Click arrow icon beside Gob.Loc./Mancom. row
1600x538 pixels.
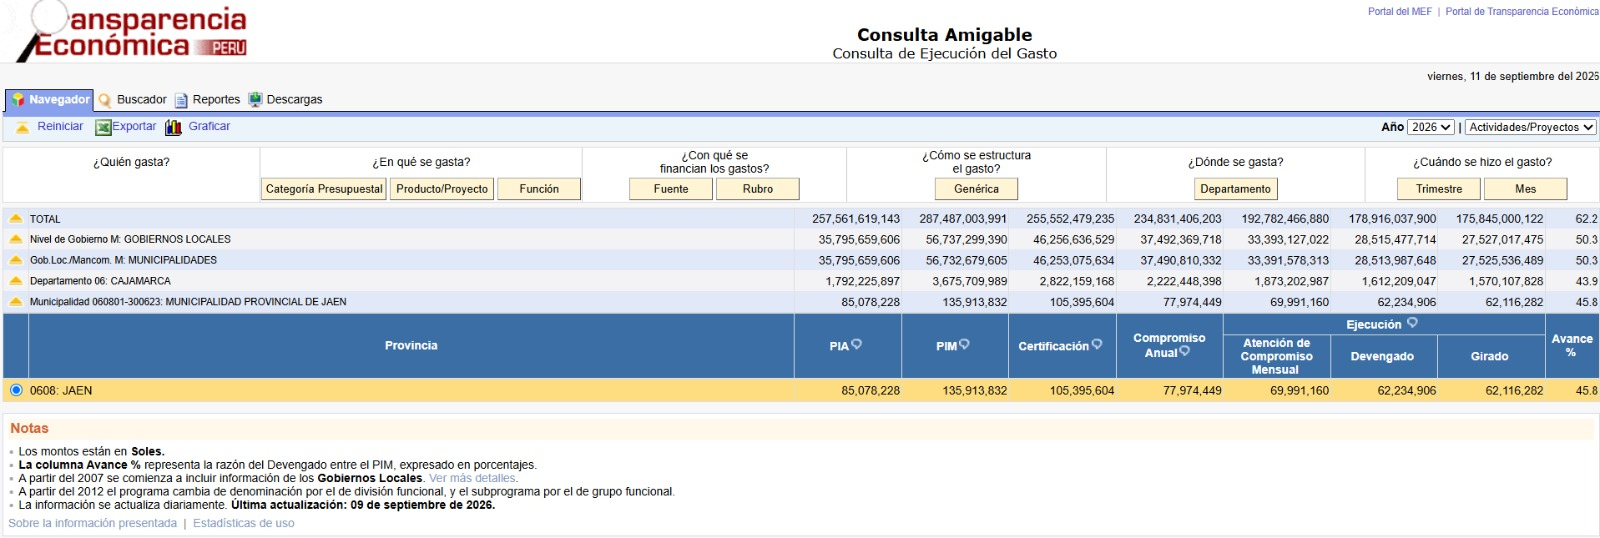tap(15, 260)
